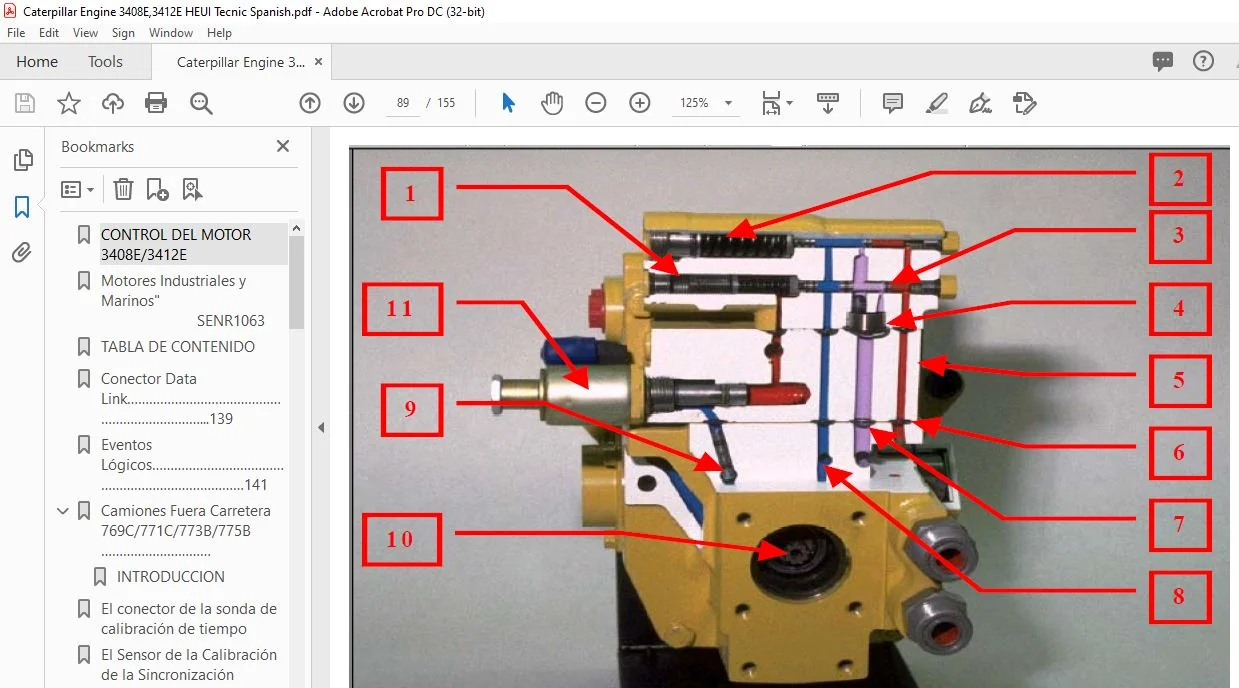
Task: Open the bookmarks options dropdown
Action: [78, 189]
